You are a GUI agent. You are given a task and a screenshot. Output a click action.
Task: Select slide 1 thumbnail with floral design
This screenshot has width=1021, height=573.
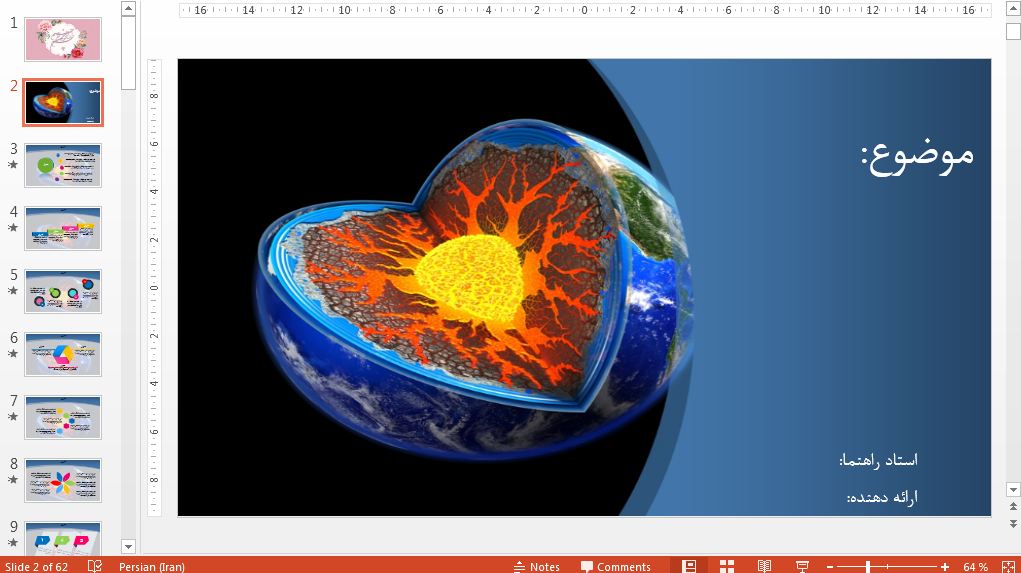coord(63,39)
